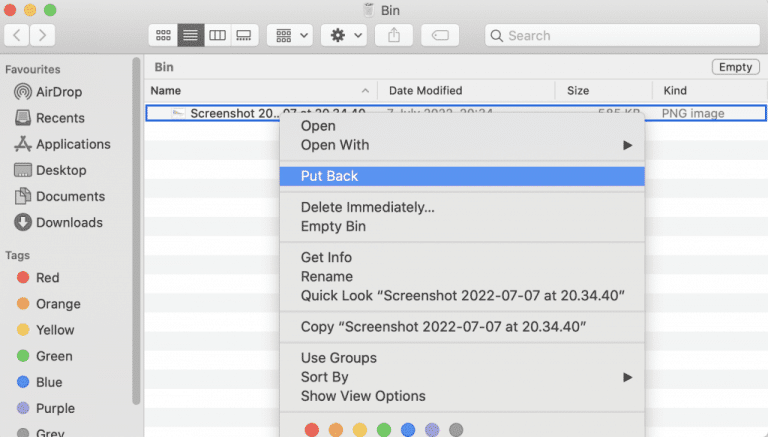
Task: Apply the red tag color dot in context menu
Action: click(x=311, y=430)
